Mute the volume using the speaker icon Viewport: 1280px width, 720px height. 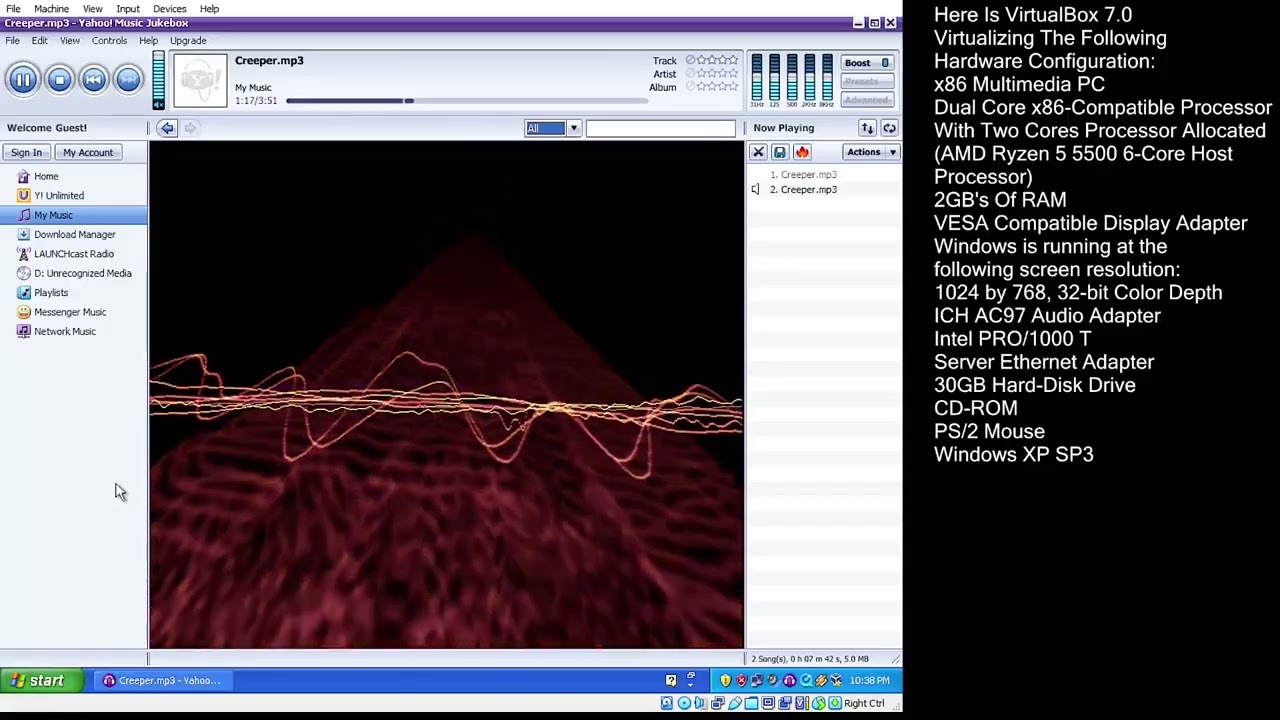[x=158, y=103]
